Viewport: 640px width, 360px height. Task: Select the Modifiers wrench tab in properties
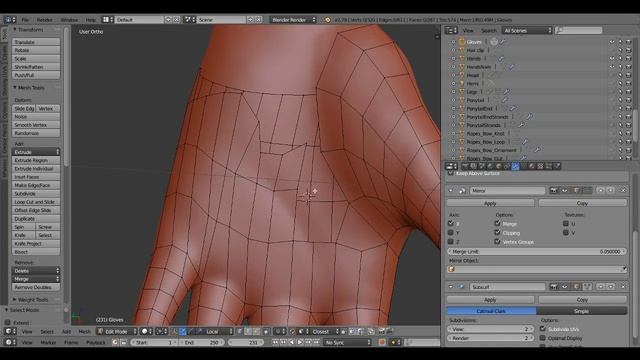[x=516, y=166]
